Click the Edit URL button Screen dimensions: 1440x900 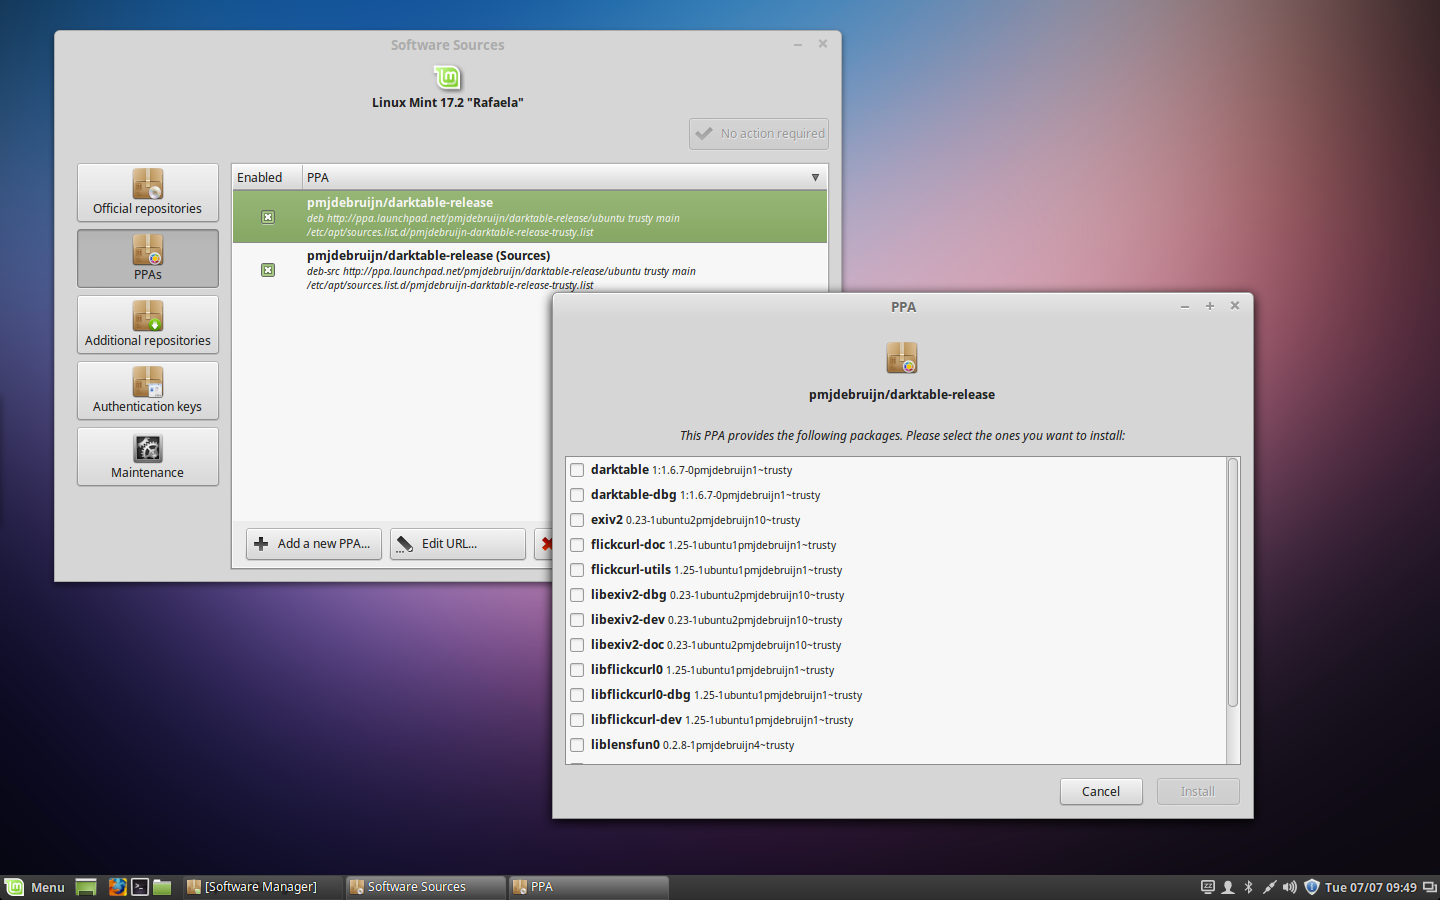[x=458, y=544]
